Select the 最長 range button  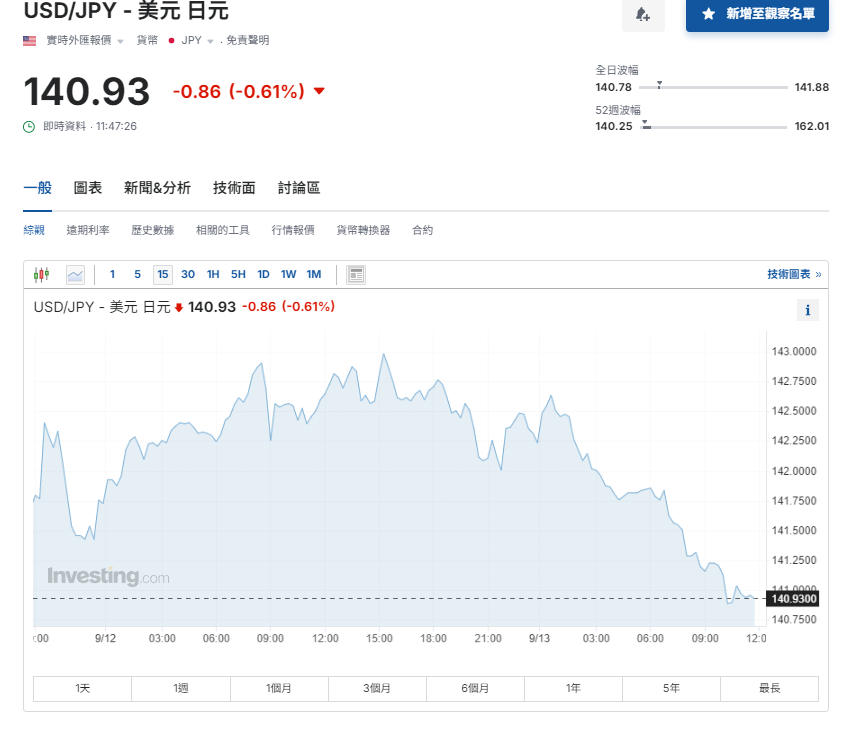[770, 689]
